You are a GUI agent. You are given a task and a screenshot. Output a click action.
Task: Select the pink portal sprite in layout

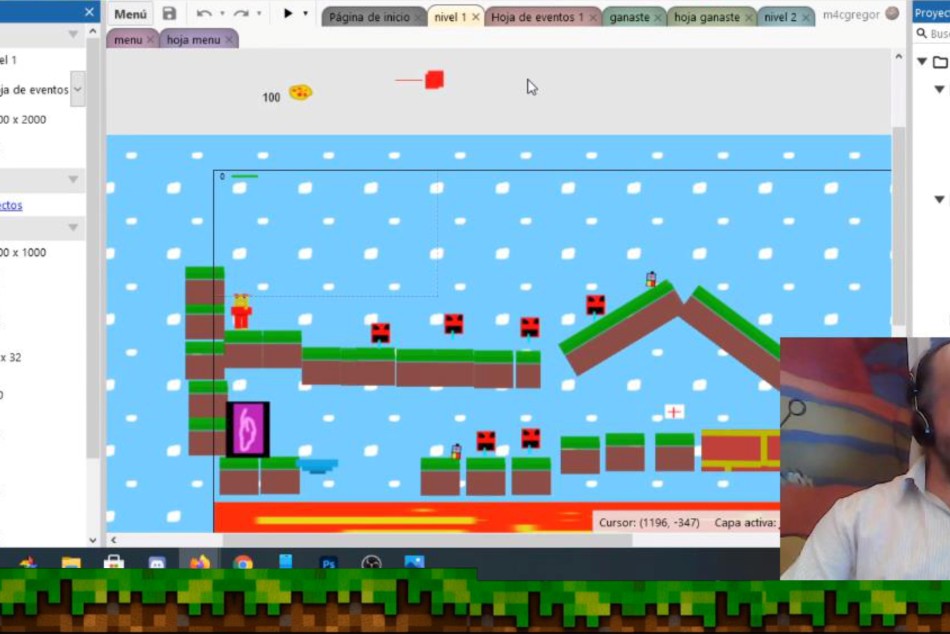coord(248,429)
